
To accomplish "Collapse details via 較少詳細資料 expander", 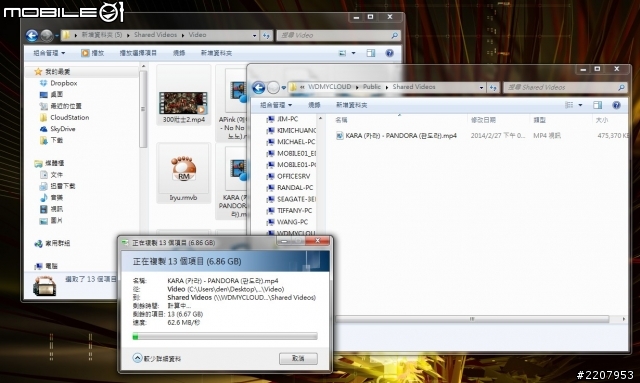I will 157,359.
